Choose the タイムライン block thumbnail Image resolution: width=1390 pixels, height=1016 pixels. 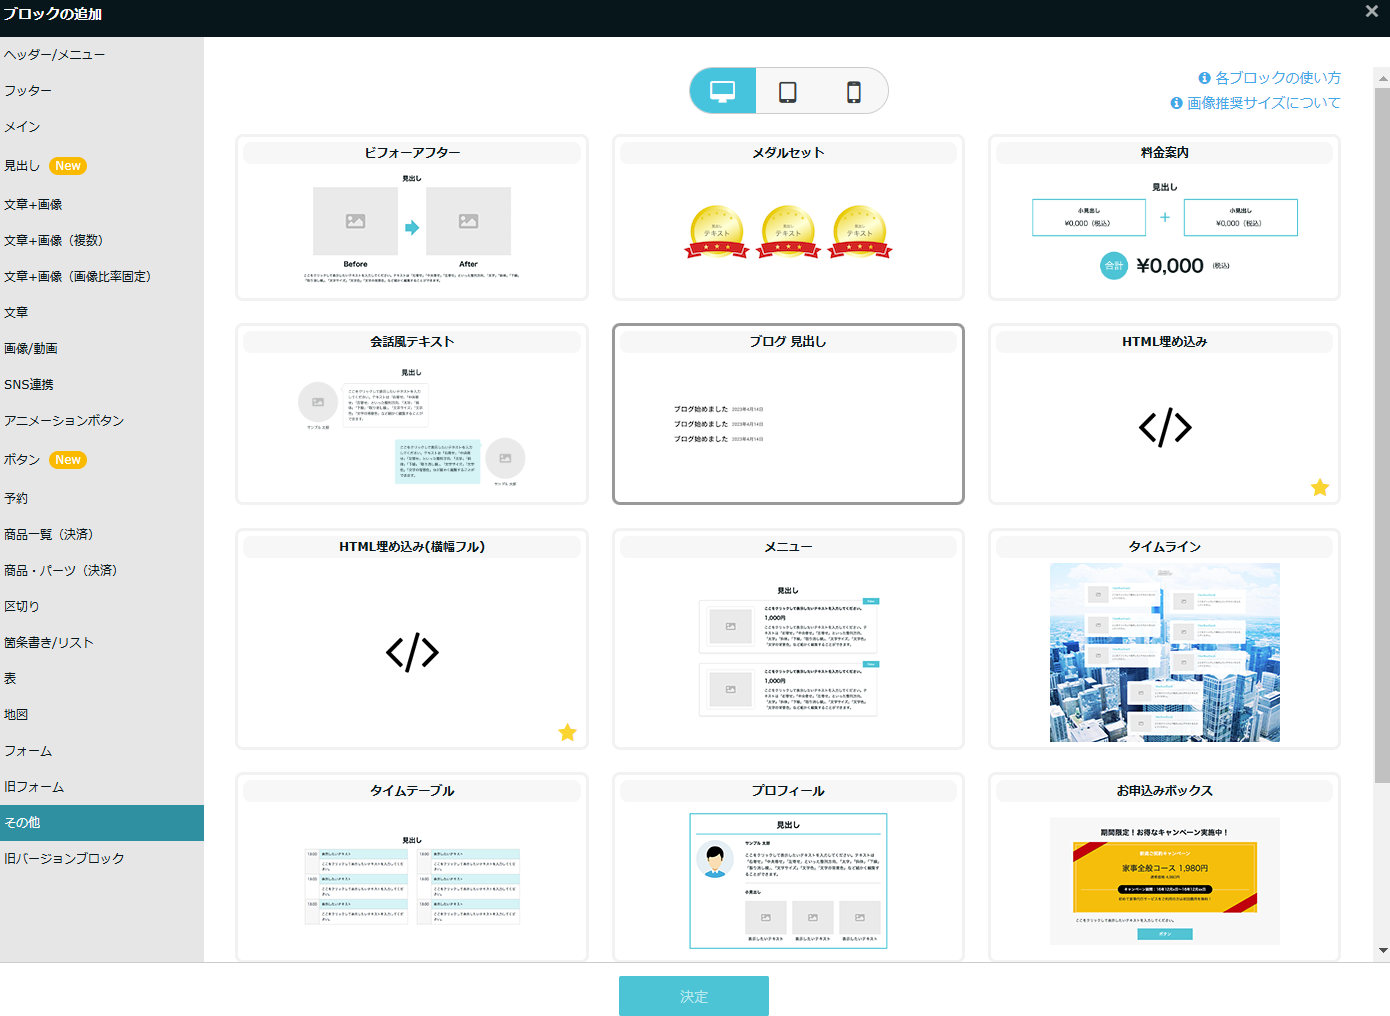[1164, 652]
